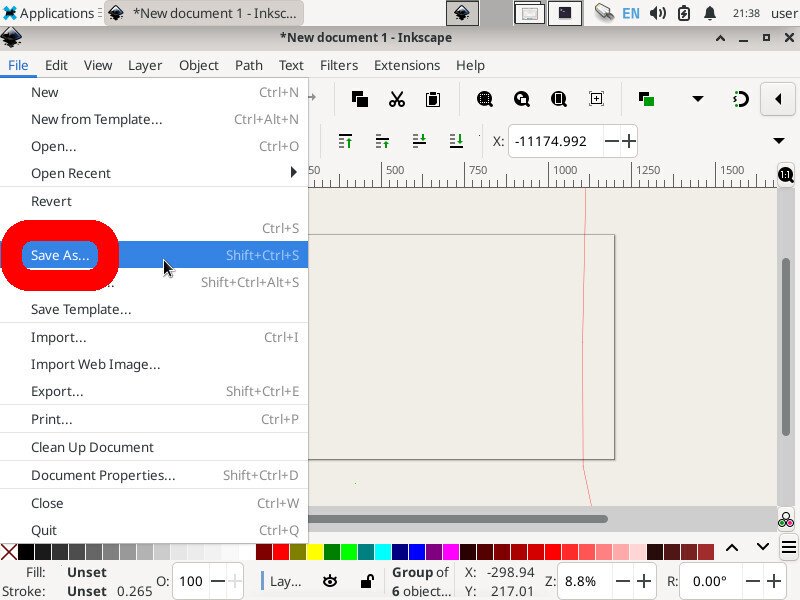Toggle the current layer lock icon
Screen dimensions: 800x600
click(x=367, y=581)
